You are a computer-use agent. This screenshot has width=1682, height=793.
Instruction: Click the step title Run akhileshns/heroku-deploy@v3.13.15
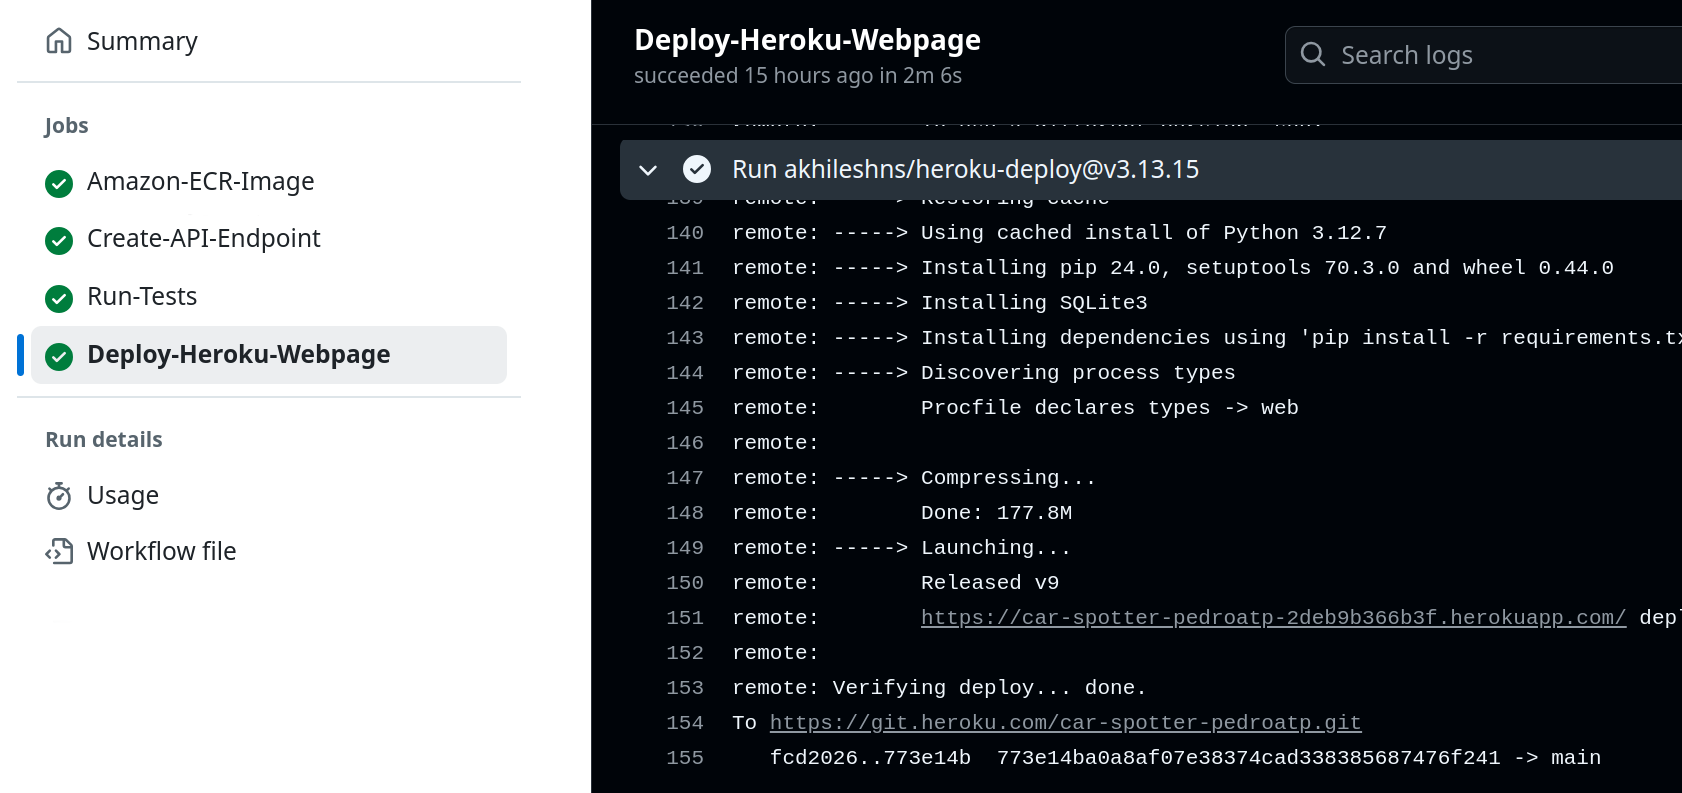point(965,169)
